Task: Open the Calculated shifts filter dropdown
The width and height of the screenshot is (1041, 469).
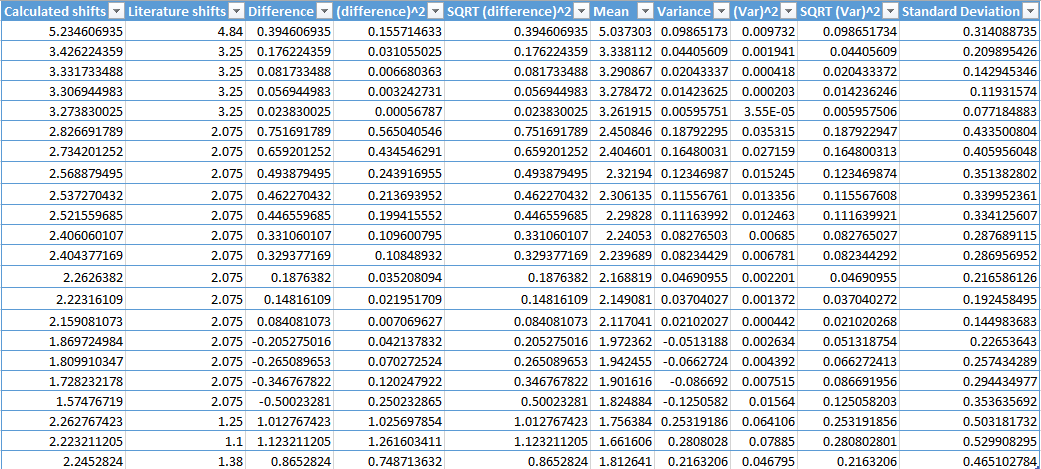Action: (116, 11)
